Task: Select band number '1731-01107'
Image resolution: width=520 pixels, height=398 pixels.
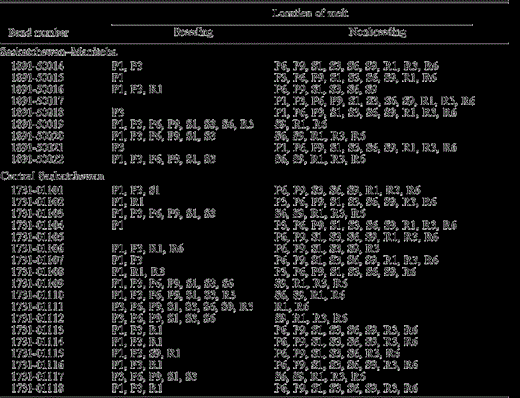Action: (x=37, y=260)
